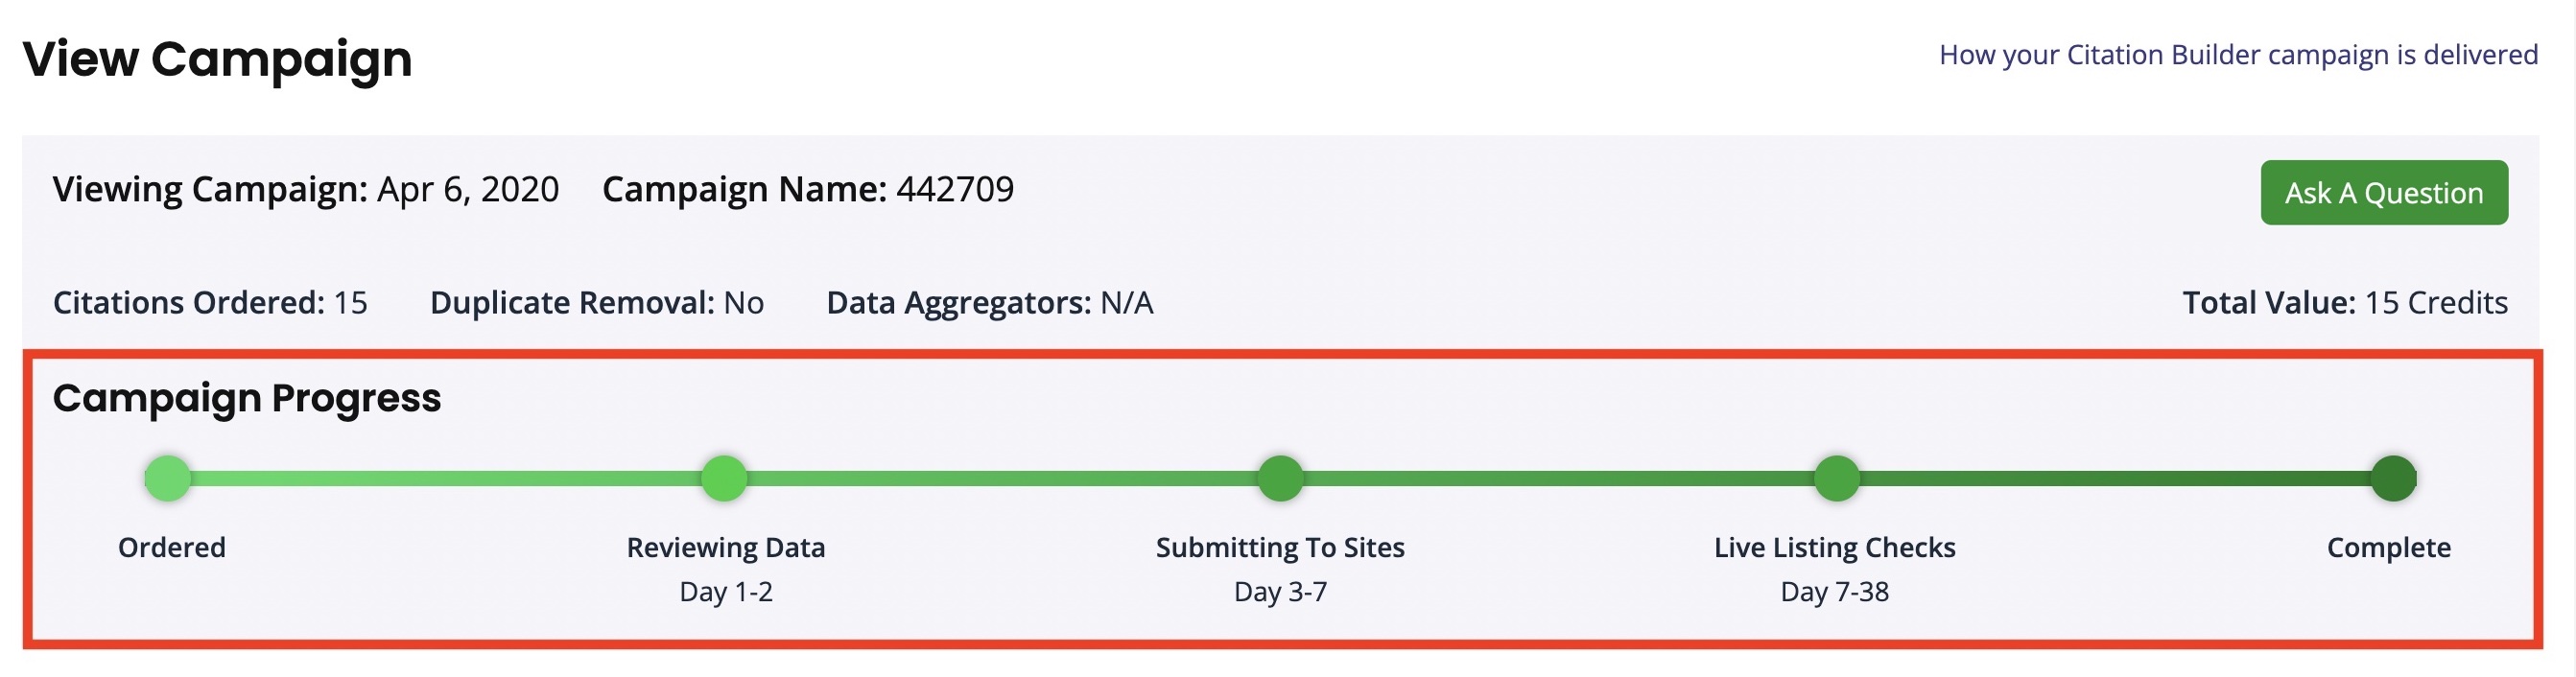This screenshot has height=677, width=2576.
Task: Click the View Campaign page heading
Action: [x=217, y=58]
